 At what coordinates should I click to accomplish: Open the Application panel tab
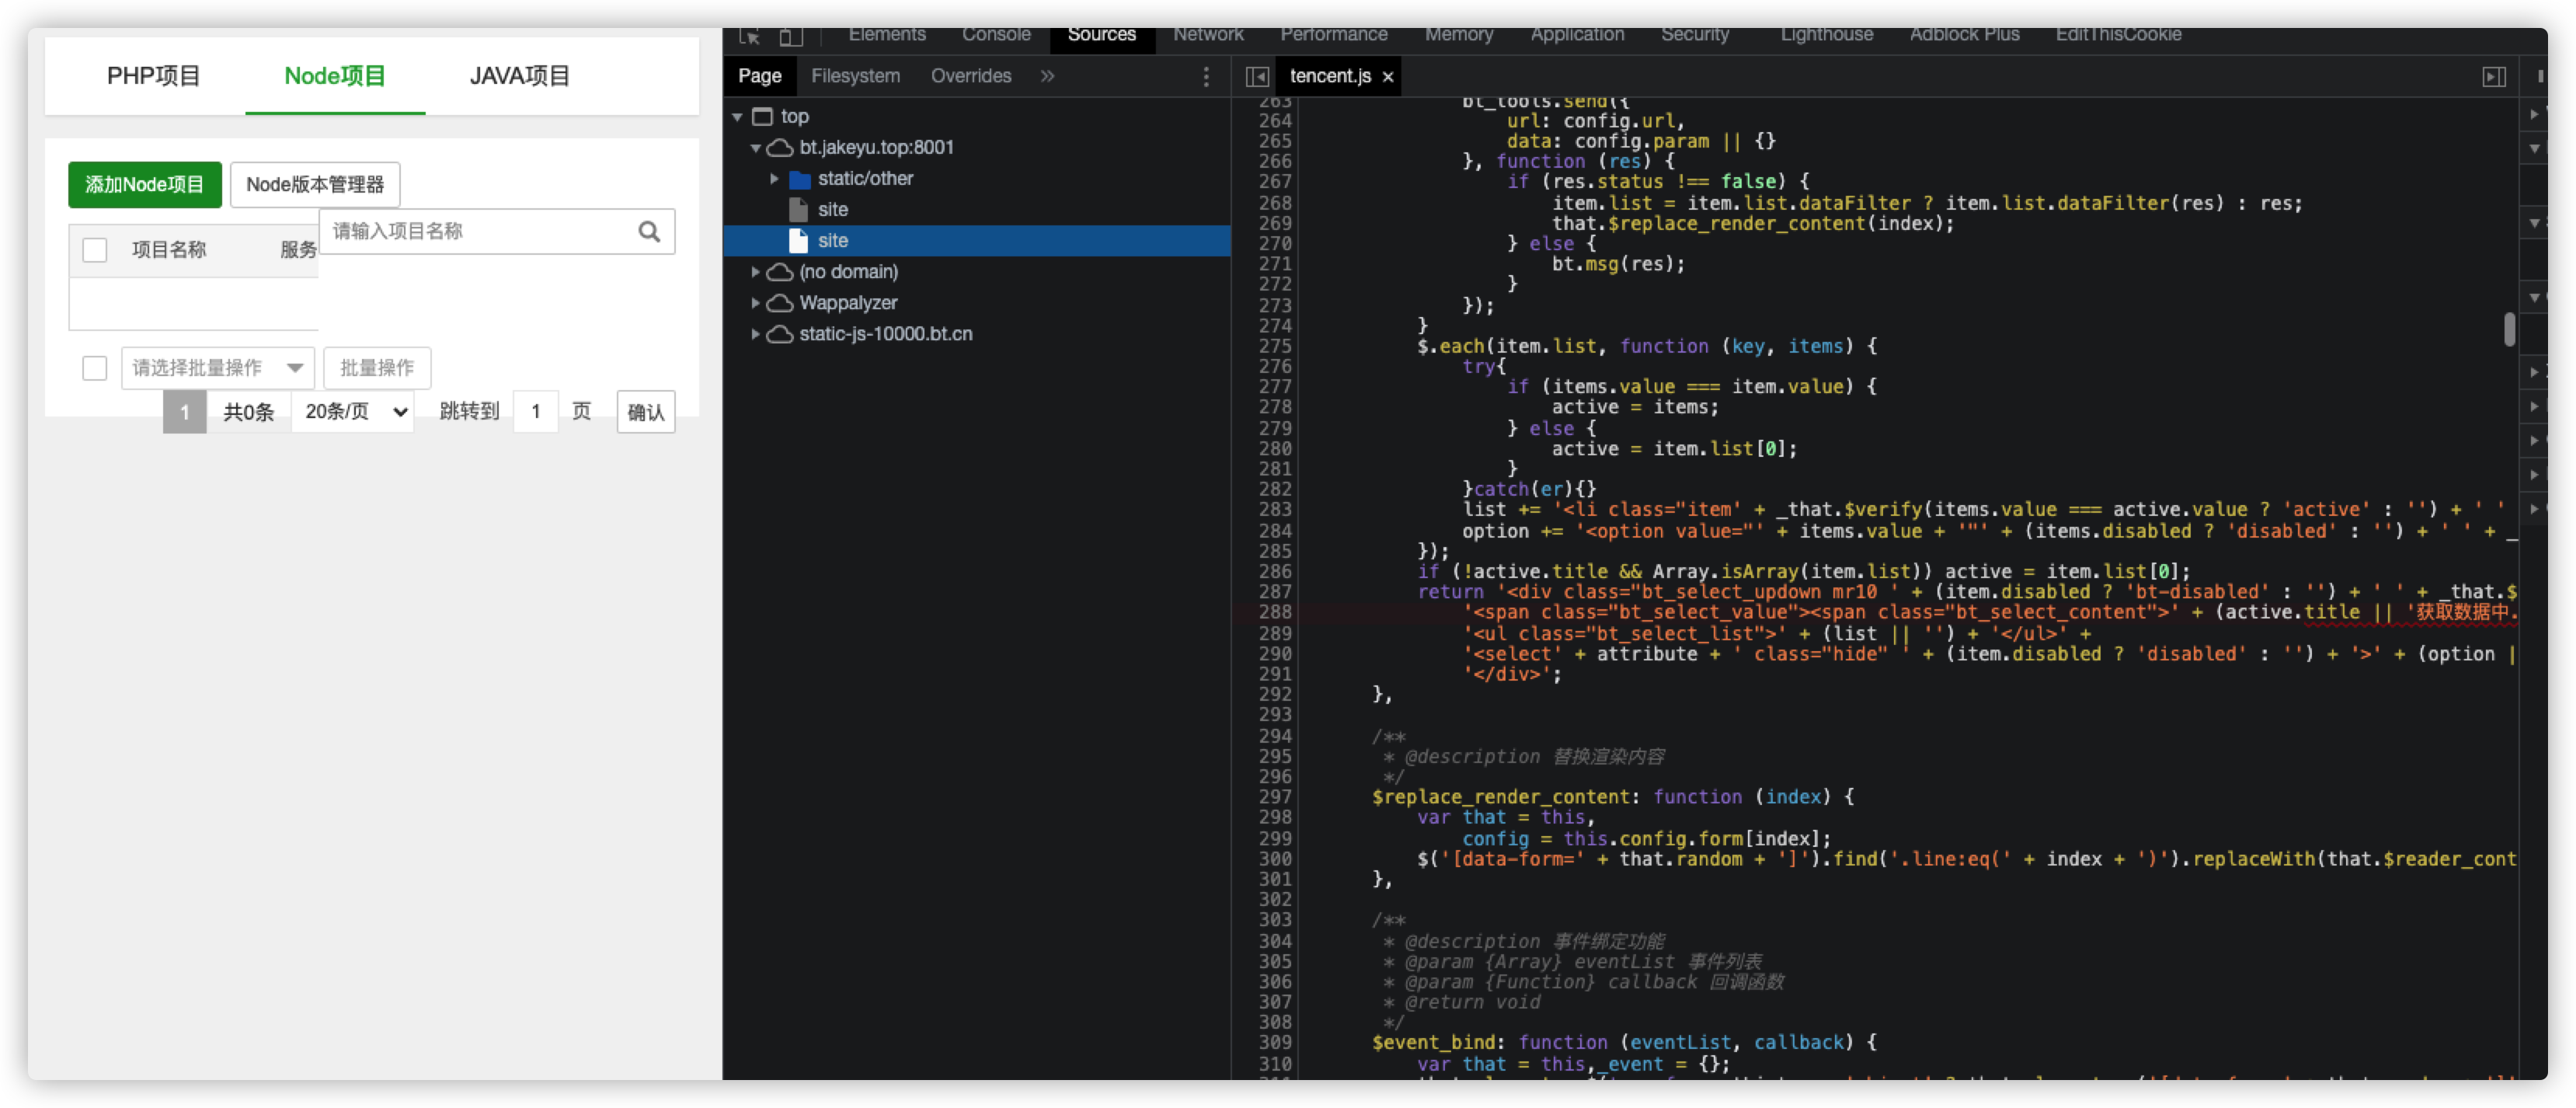[1578, 35]
